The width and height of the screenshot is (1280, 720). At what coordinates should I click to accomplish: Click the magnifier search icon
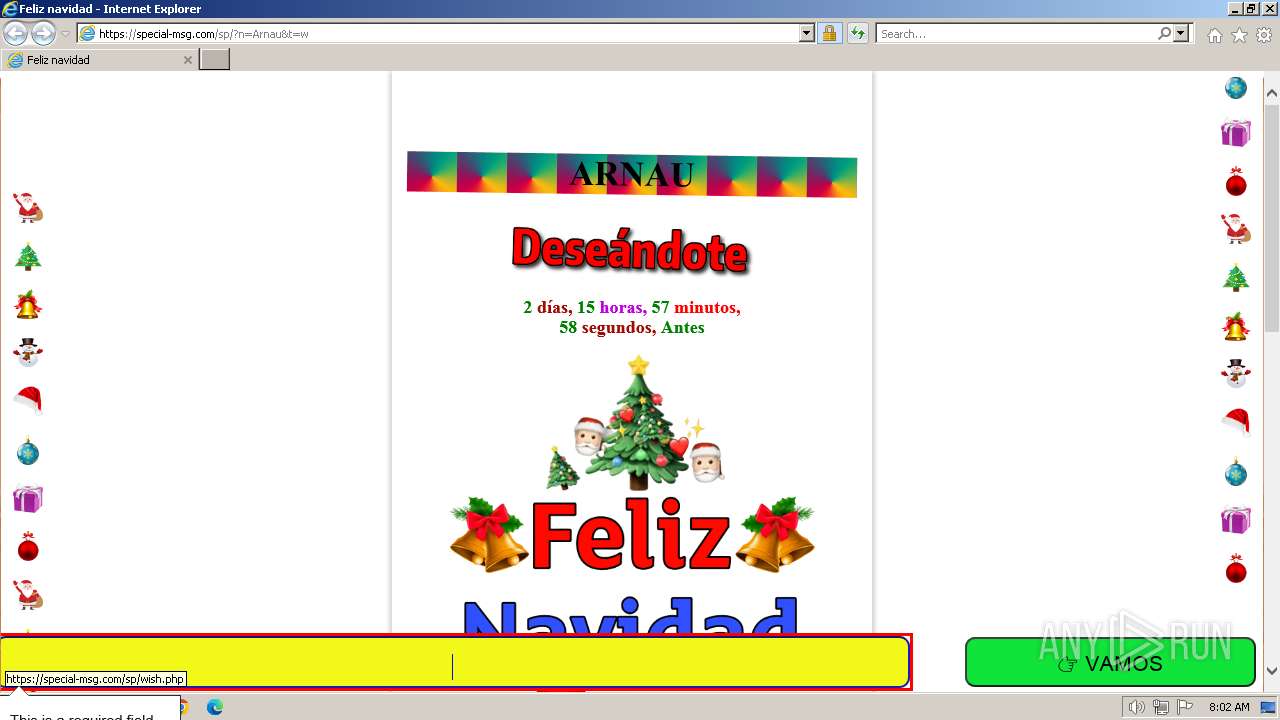point(1164,34)
